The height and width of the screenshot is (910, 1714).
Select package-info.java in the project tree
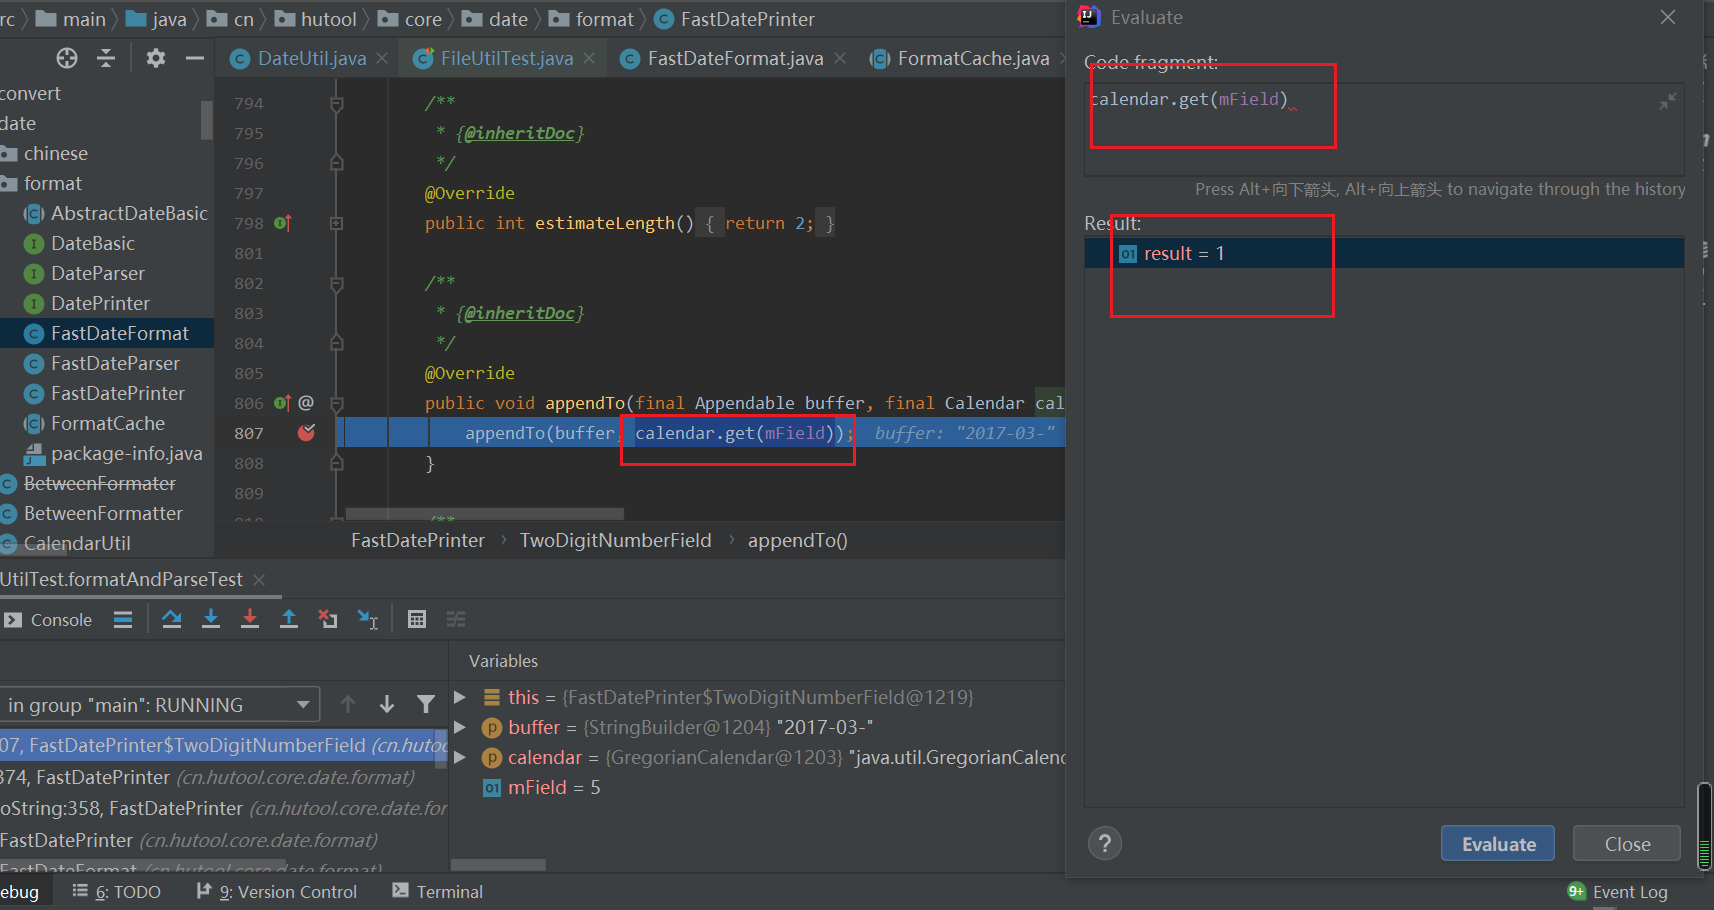[x=126, y=453]
